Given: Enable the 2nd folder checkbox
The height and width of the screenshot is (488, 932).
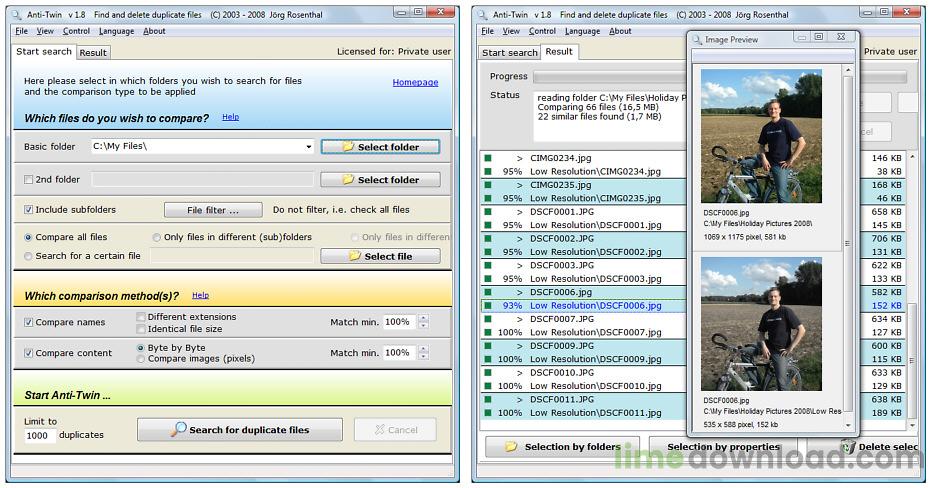Looking at the screenshot, I should click(x=28, y=180).
